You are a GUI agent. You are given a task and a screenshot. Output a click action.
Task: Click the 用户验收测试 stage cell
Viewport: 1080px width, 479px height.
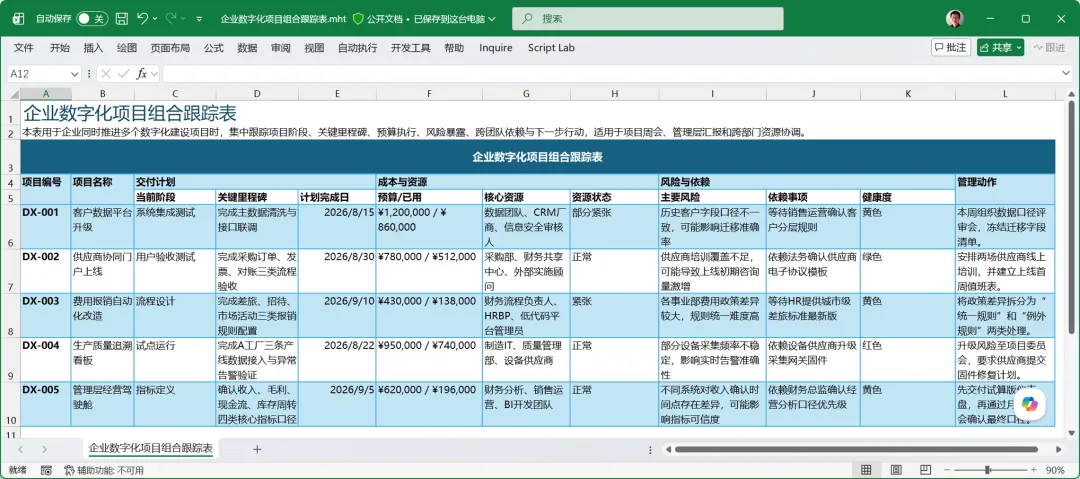(175, 271)
